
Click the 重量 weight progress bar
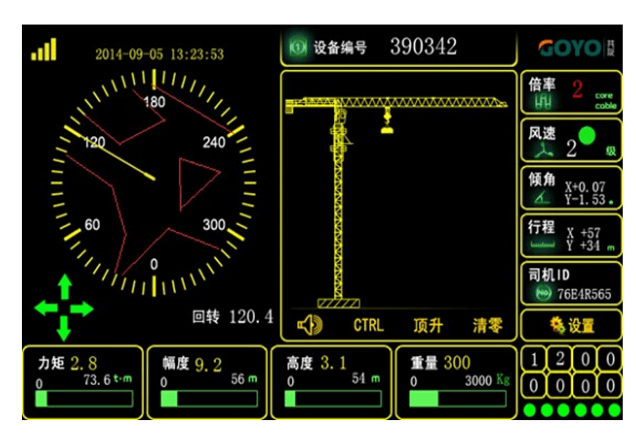click(x=458, y=399)
